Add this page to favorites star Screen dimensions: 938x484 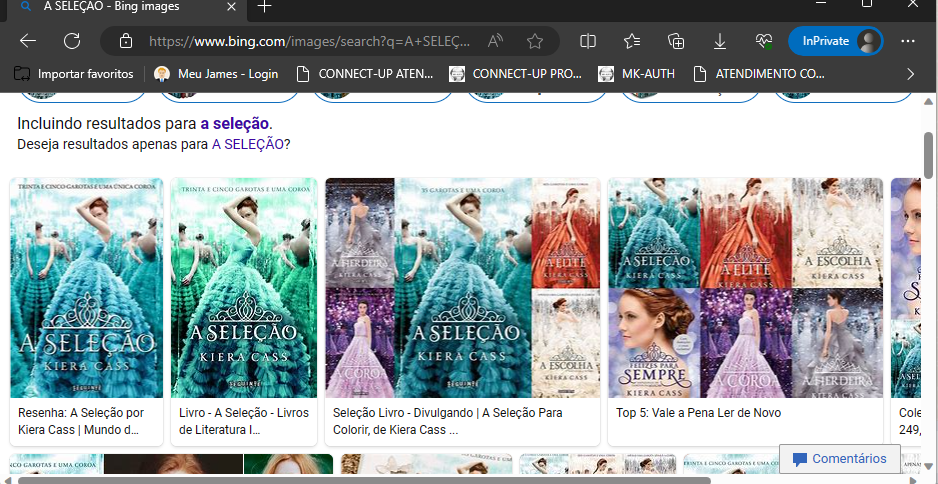point(535,41)
